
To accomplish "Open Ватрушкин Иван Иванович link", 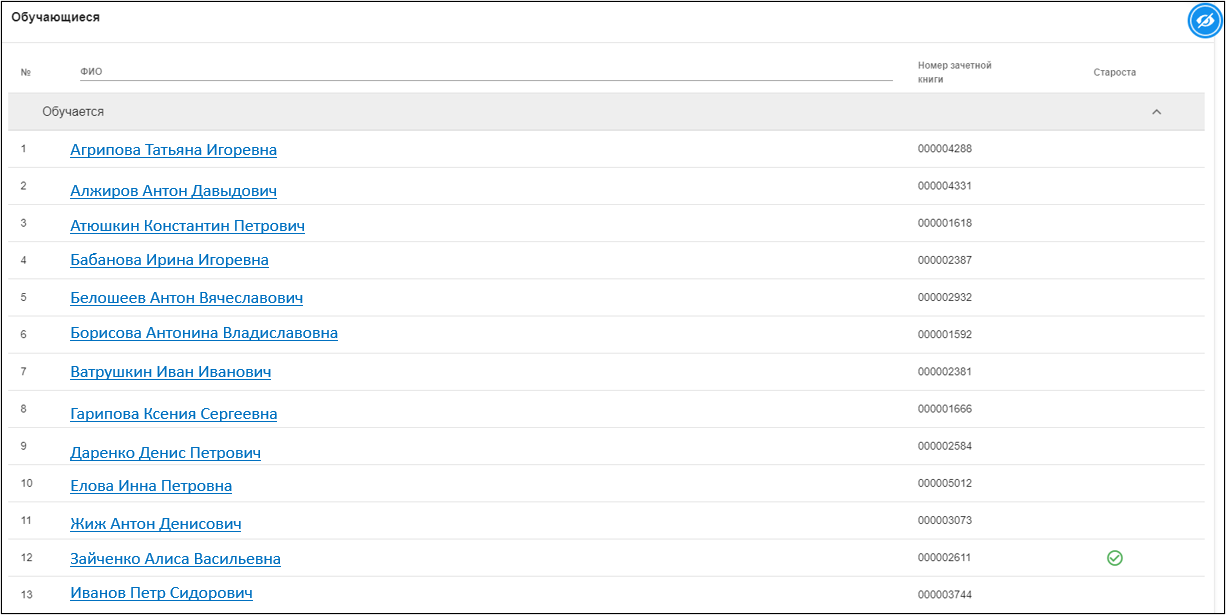I will 170,372.
